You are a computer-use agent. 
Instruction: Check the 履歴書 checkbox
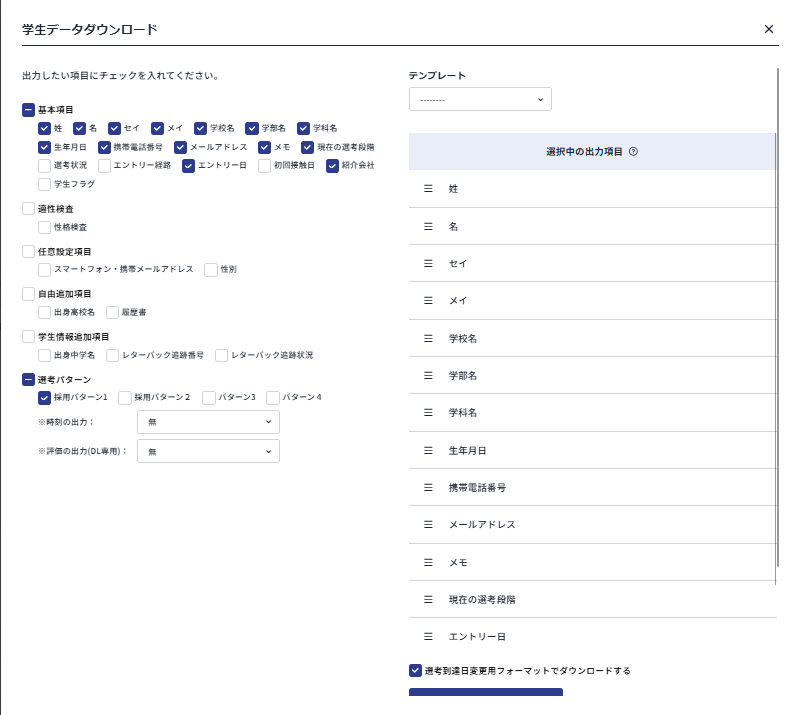pos(112,313)
